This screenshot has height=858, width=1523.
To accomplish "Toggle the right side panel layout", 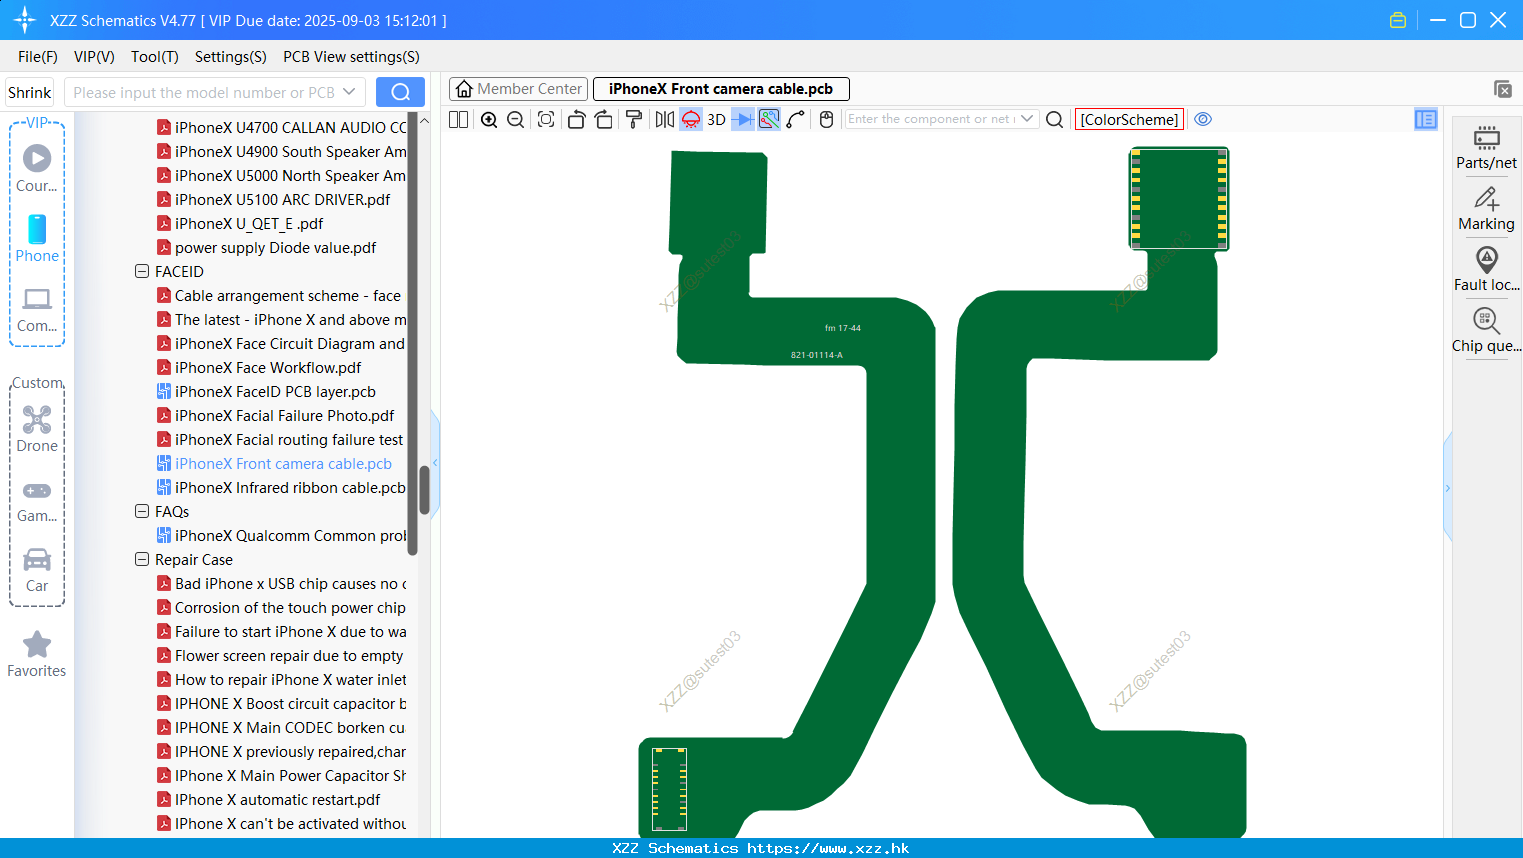I will point(1425,119).
